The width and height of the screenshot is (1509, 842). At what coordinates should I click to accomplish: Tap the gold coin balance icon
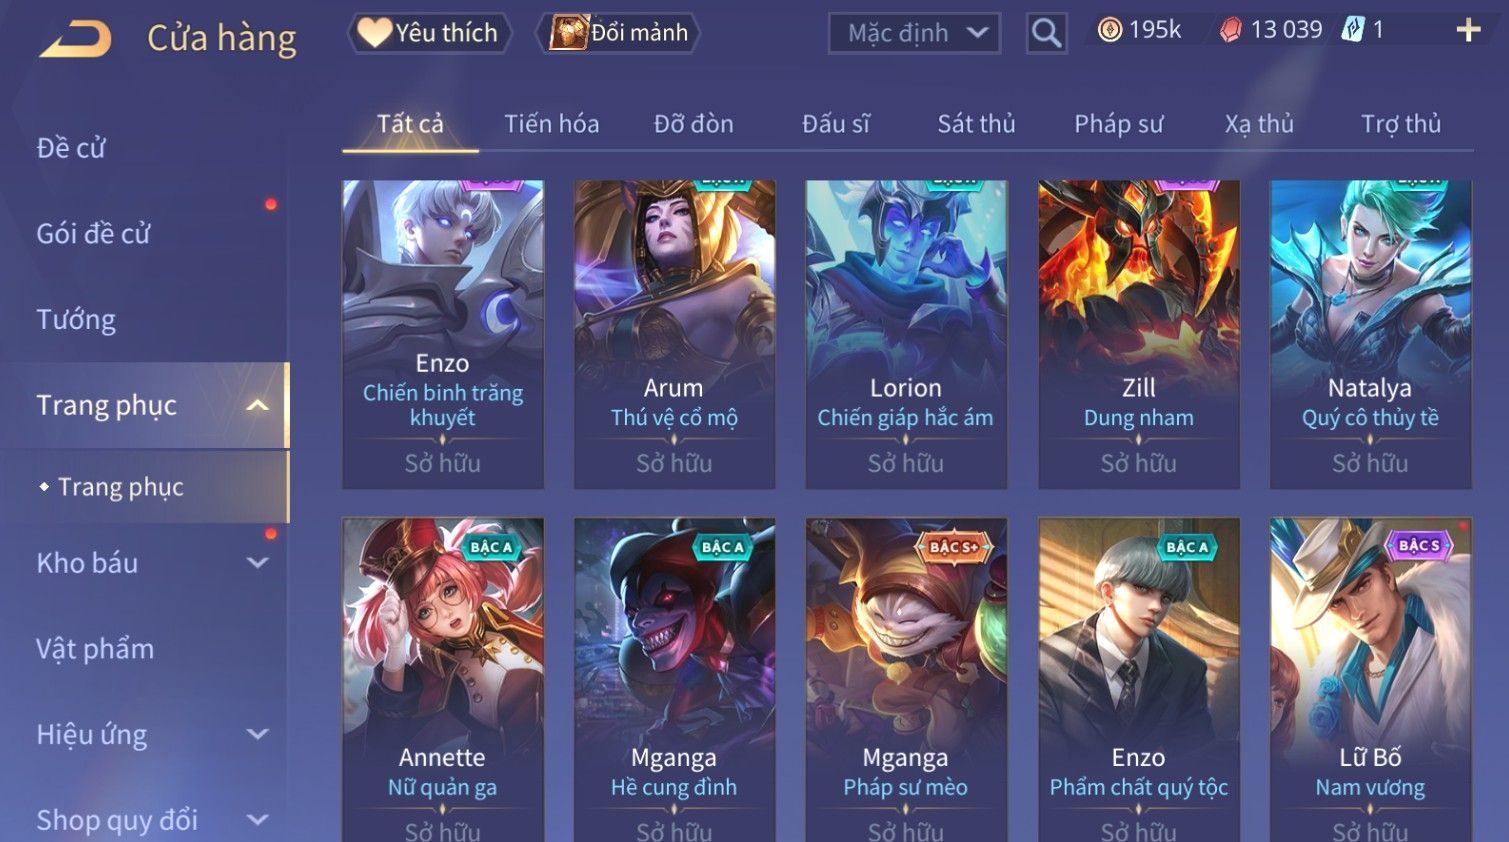click(1110, 31)
